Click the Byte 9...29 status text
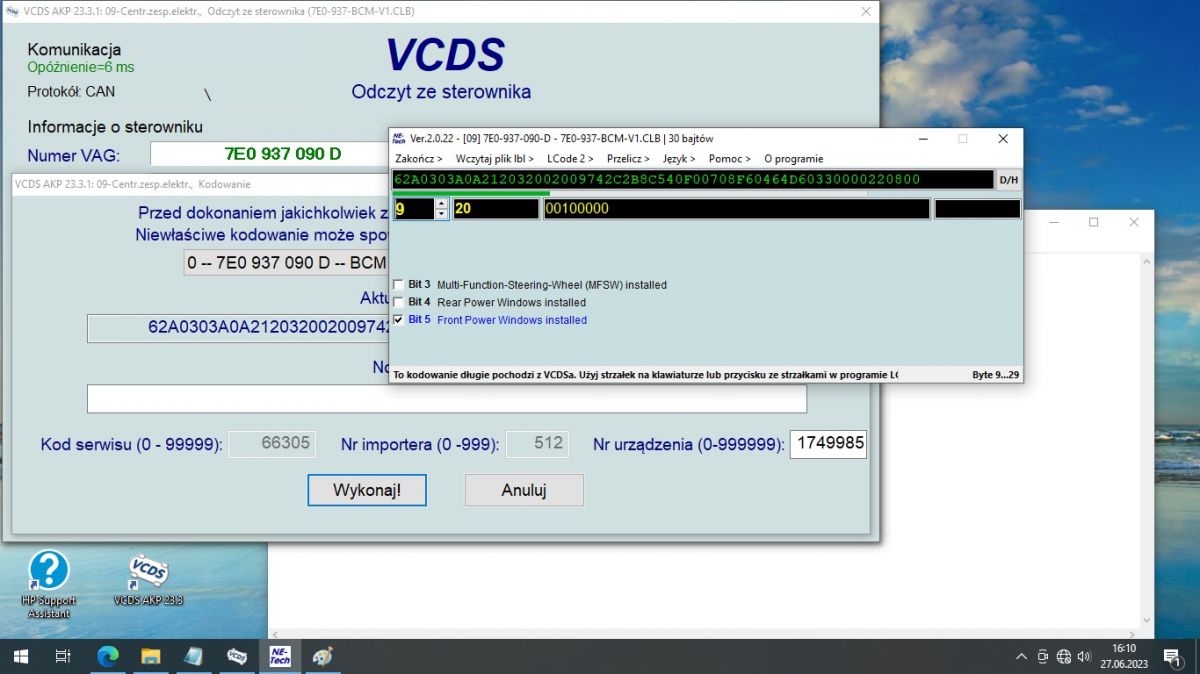This screenshot has height=674, width=1200. pyautogui.click(x=996, y=375)
